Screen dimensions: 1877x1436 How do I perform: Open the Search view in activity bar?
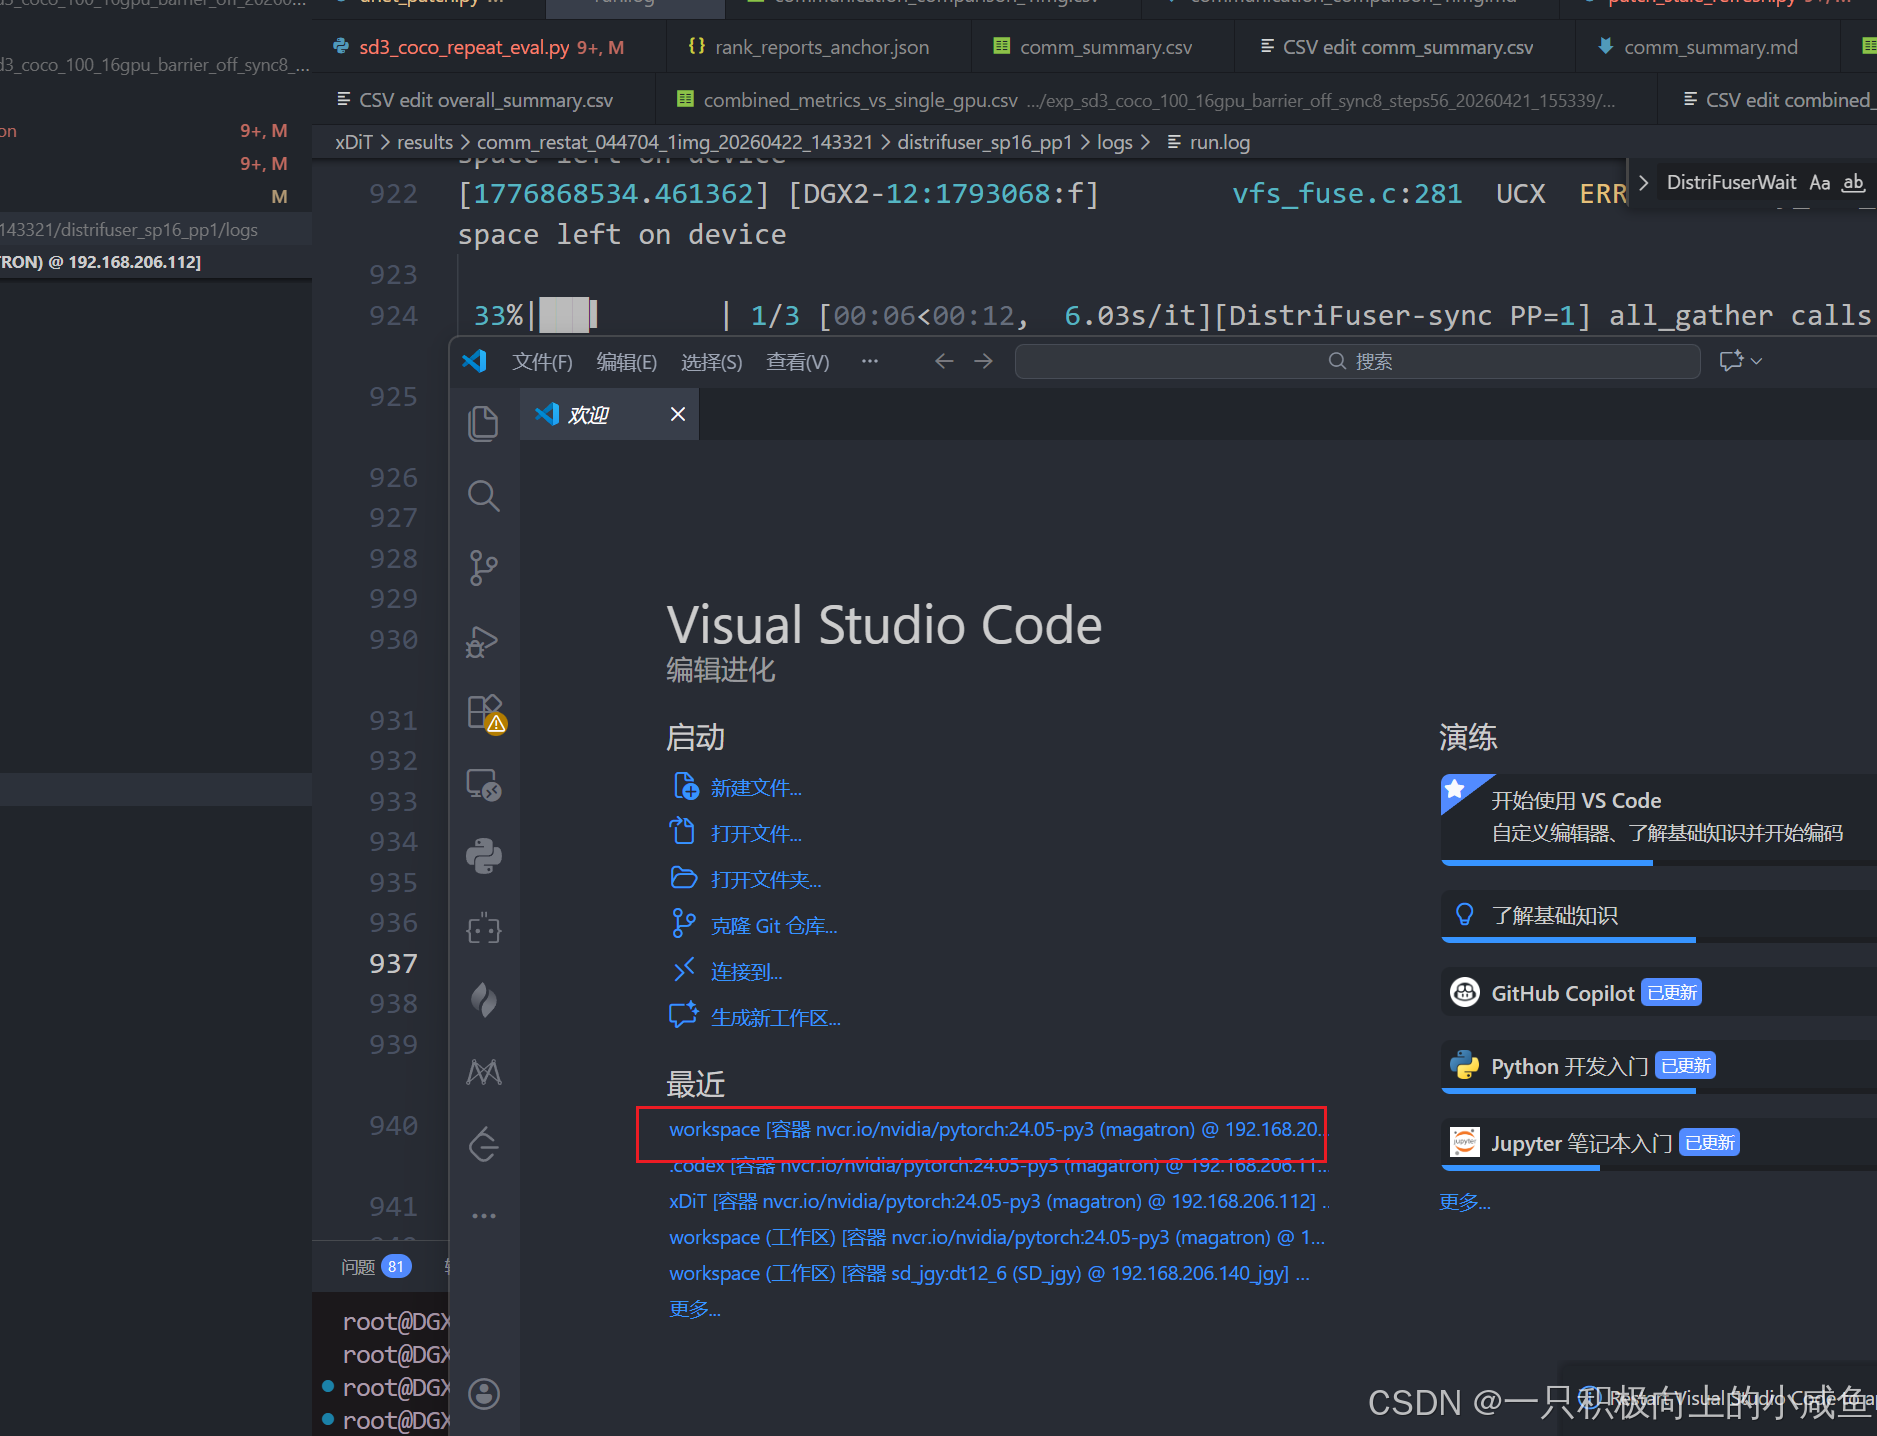[484, 495]
